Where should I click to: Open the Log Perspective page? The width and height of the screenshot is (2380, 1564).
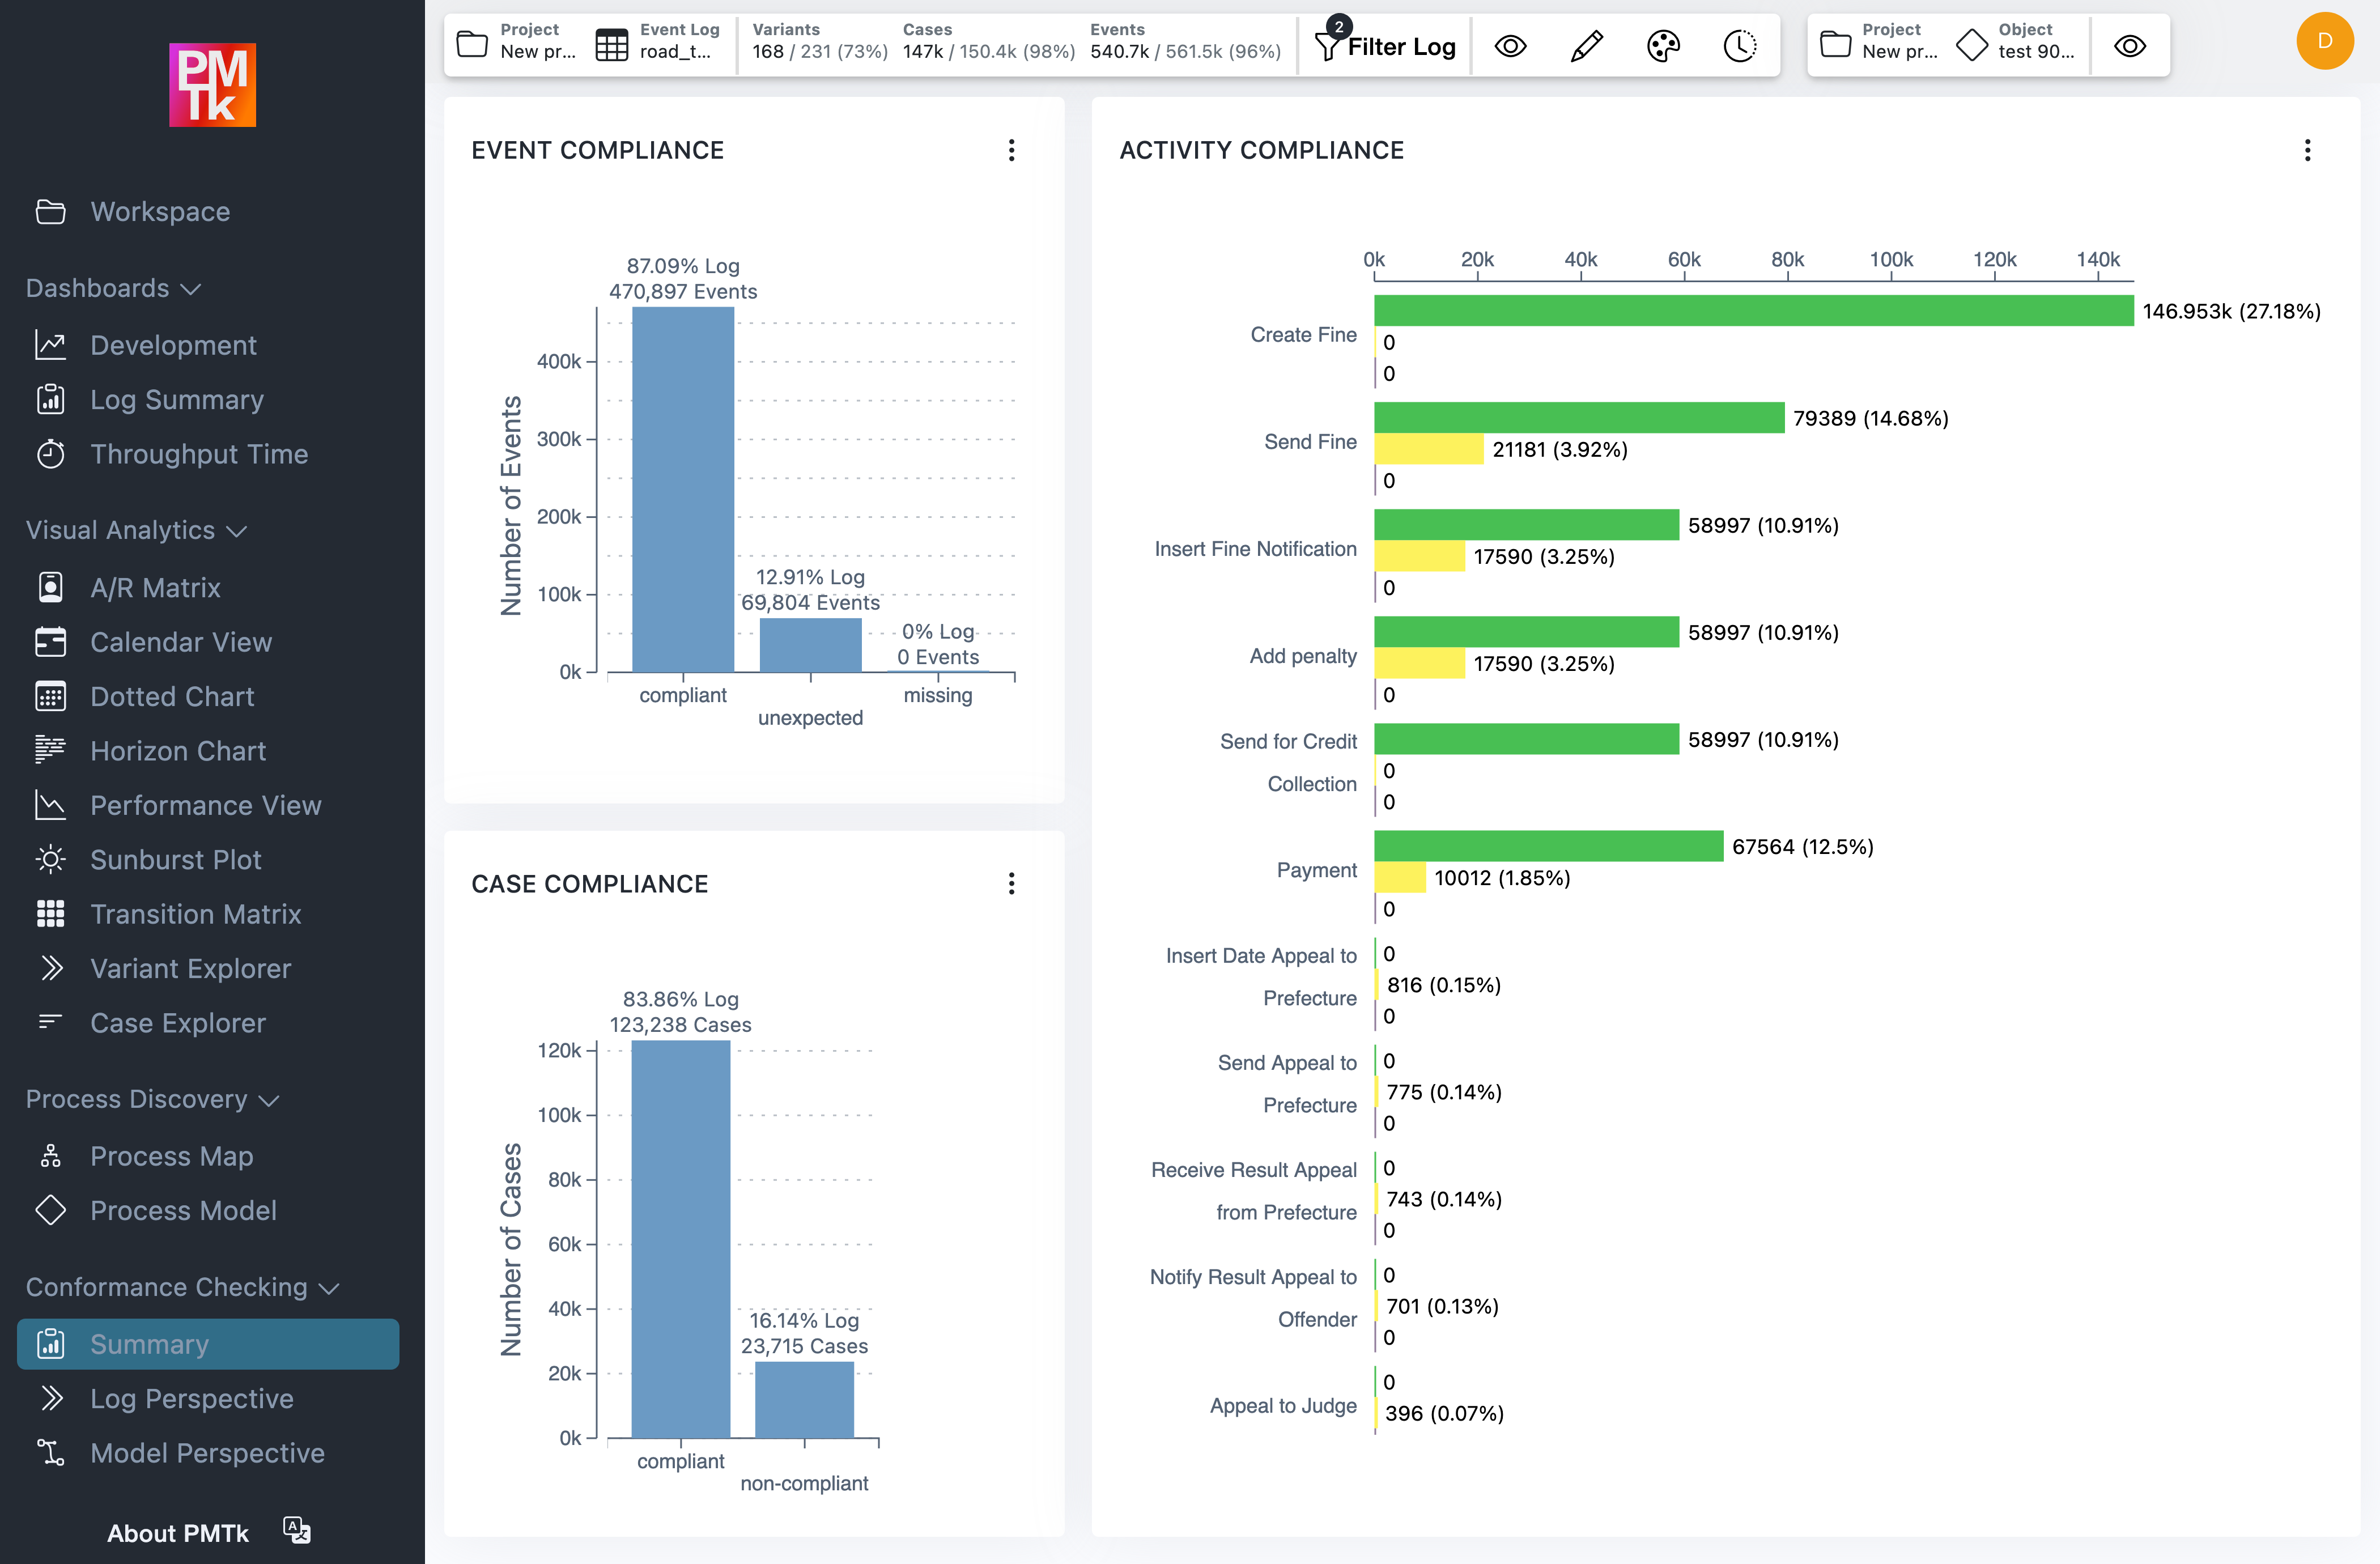[x=191, y=1399]
